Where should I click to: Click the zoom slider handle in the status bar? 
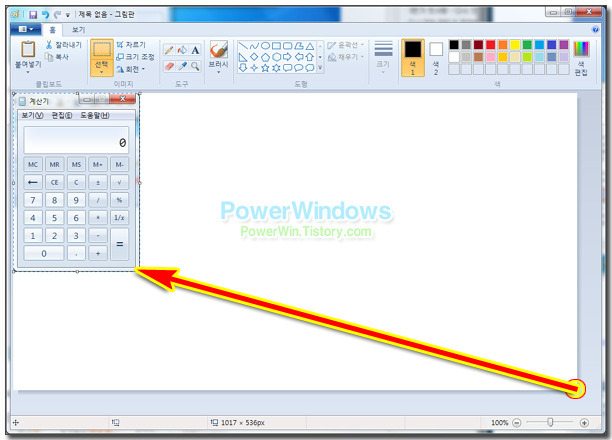click(550, 422)
